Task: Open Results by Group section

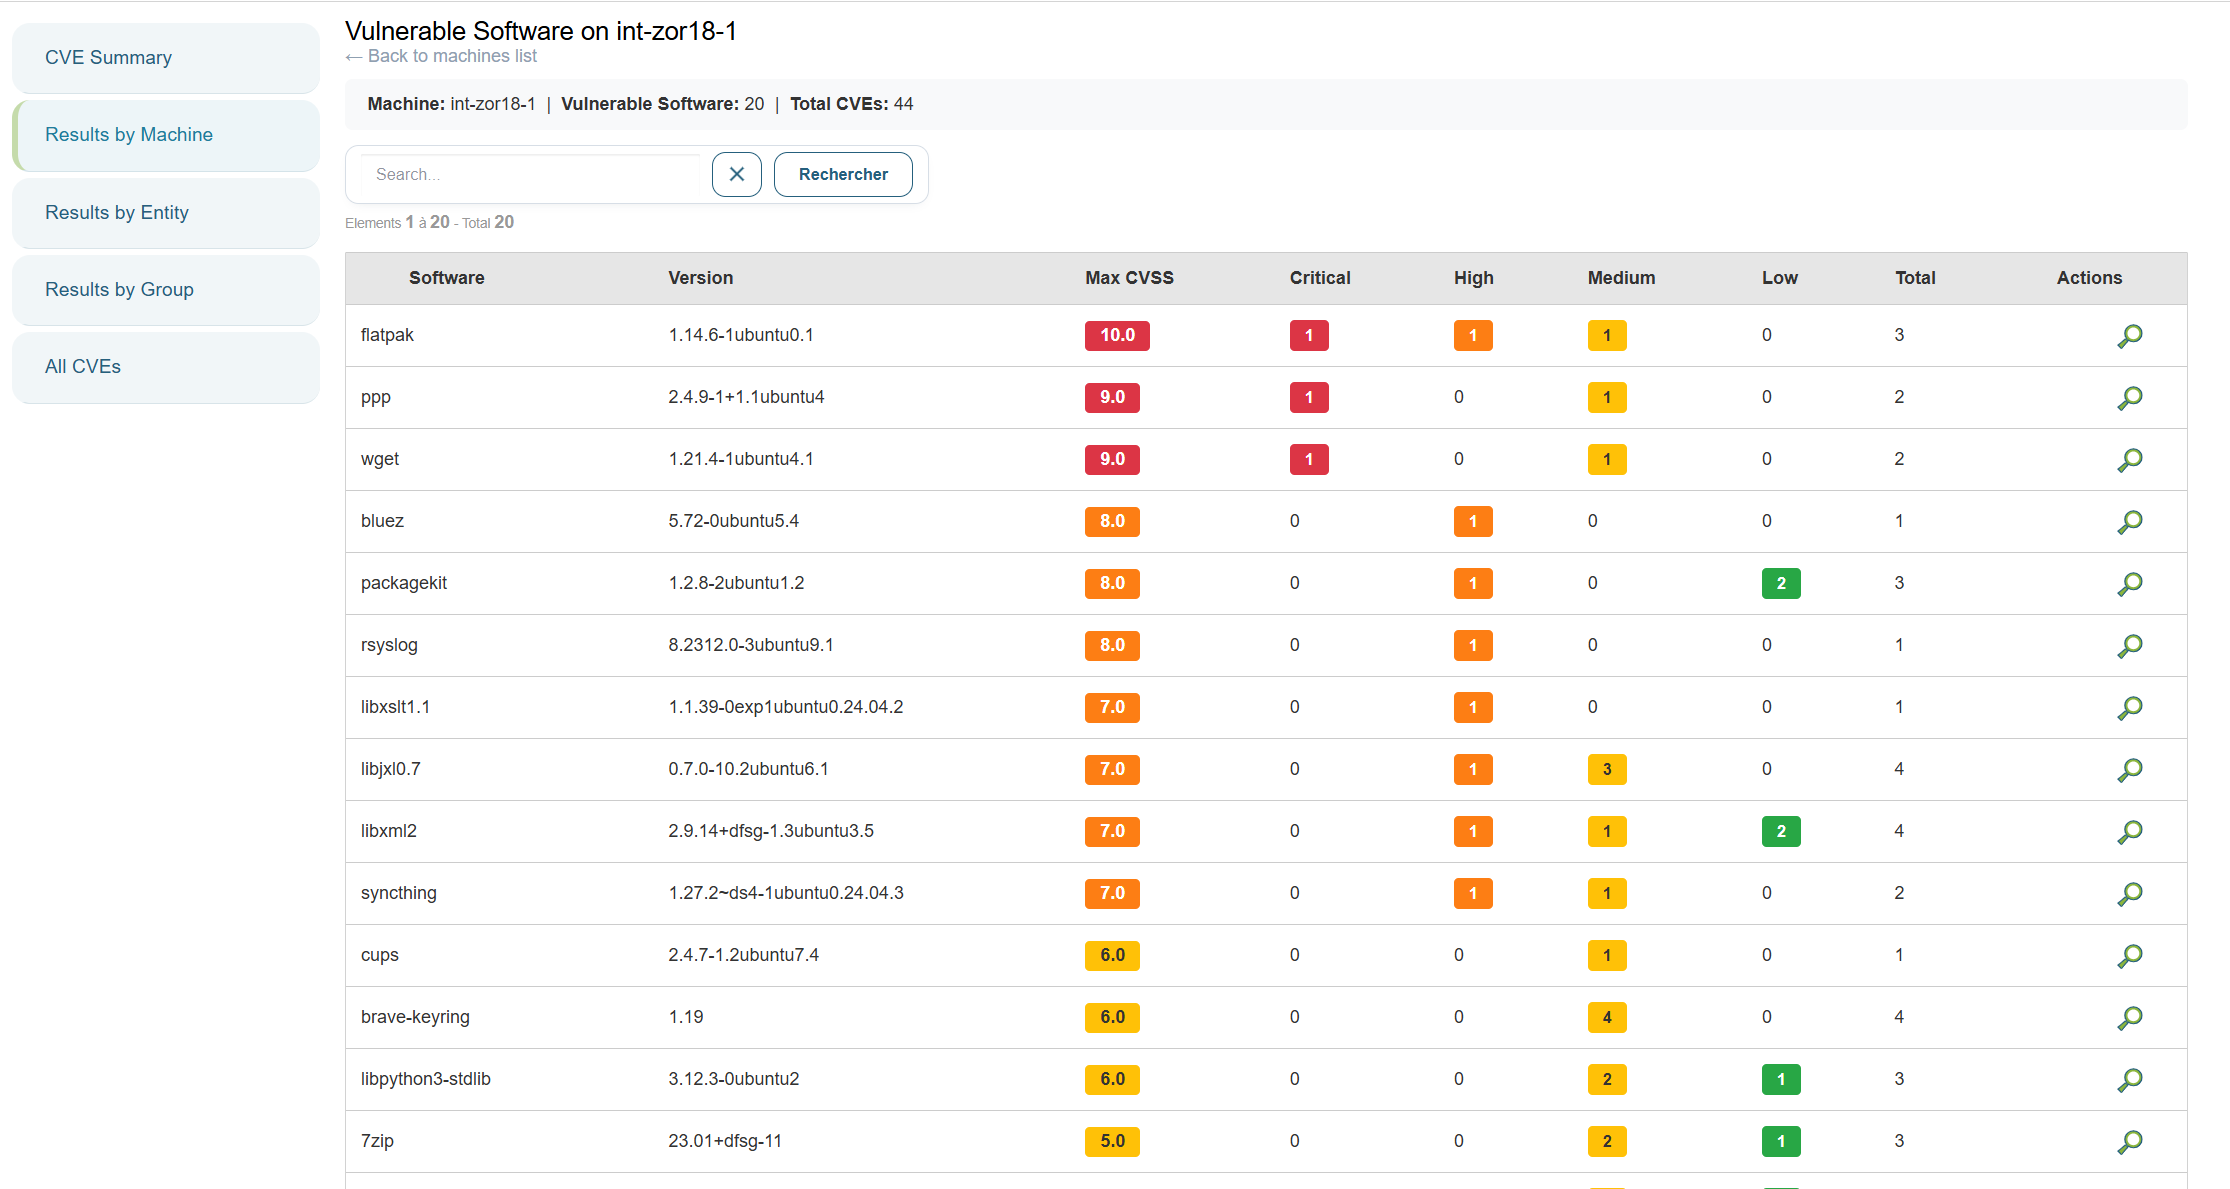Action: click(119, 290)
